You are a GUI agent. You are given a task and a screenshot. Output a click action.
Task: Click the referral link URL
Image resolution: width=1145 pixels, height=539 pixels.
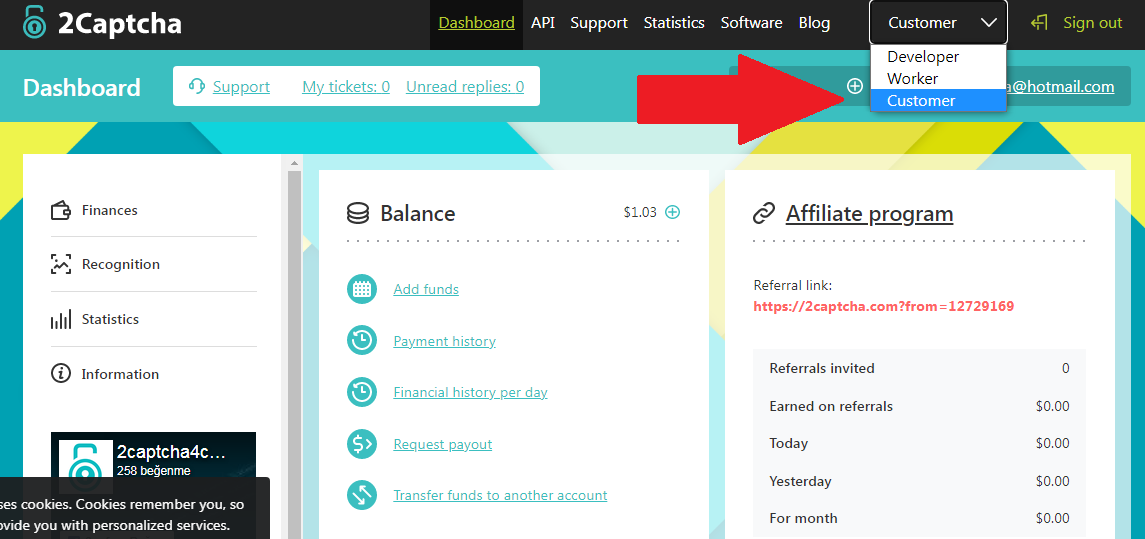[884, 306]
